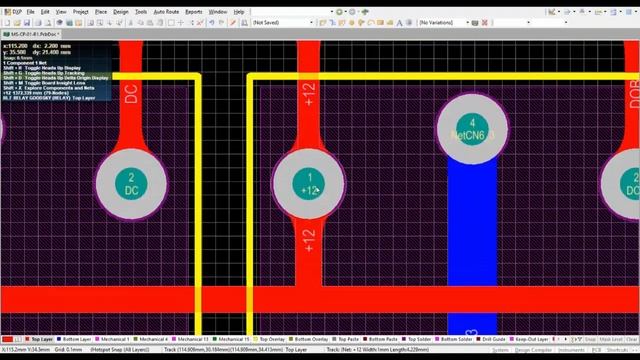Click the Place Polygon Pour icon
Viewport: 640px width, 360px height.
coord(390,23)
